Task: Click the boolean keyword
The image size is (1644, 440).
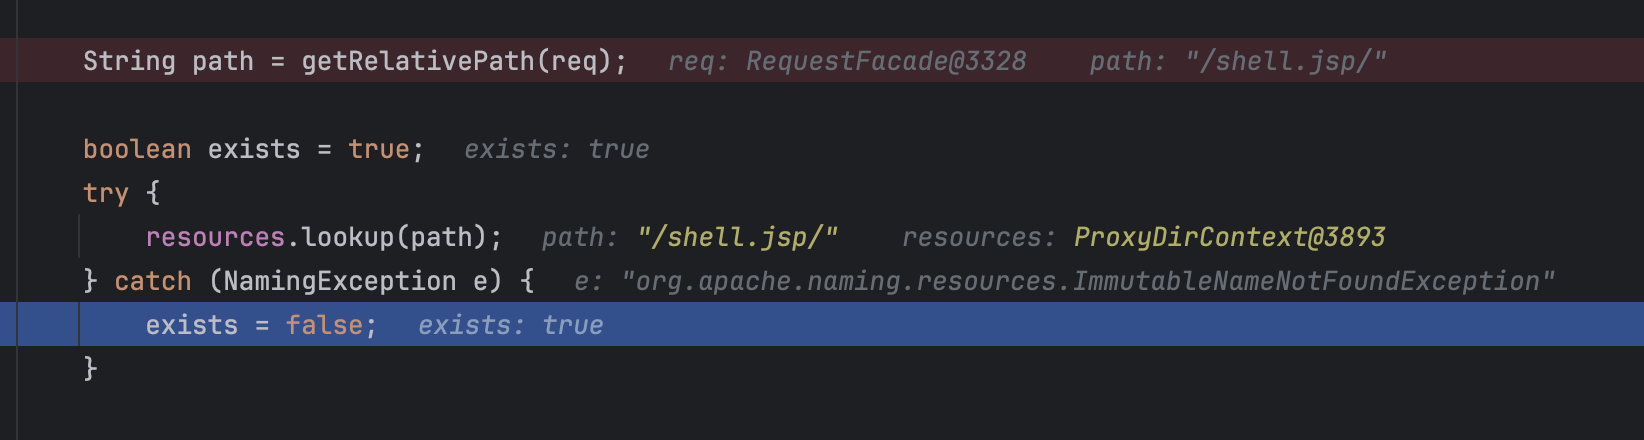Action: coord(137,149)
